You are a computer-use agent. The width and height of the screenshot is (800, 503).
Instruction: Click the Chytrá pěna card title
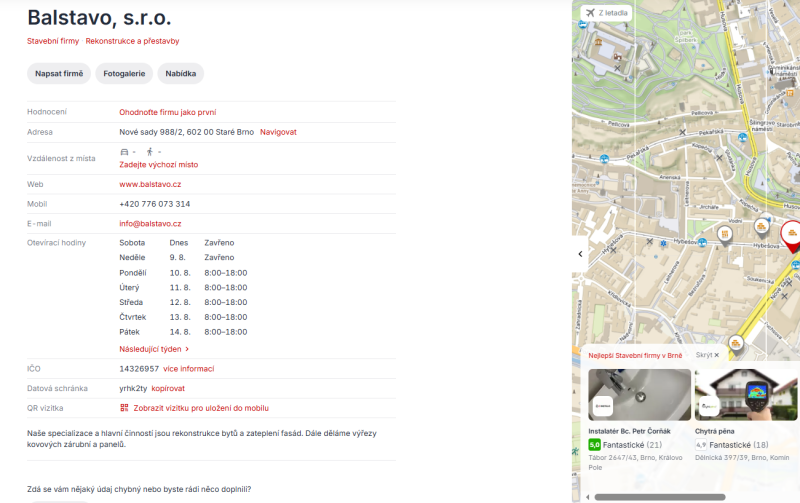tap(714, 431)
